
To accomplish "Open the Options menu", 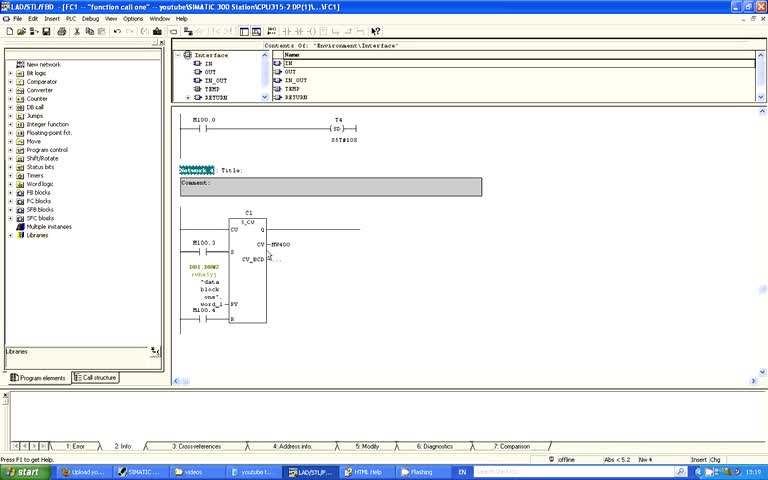I will click(x=133, y=19).
